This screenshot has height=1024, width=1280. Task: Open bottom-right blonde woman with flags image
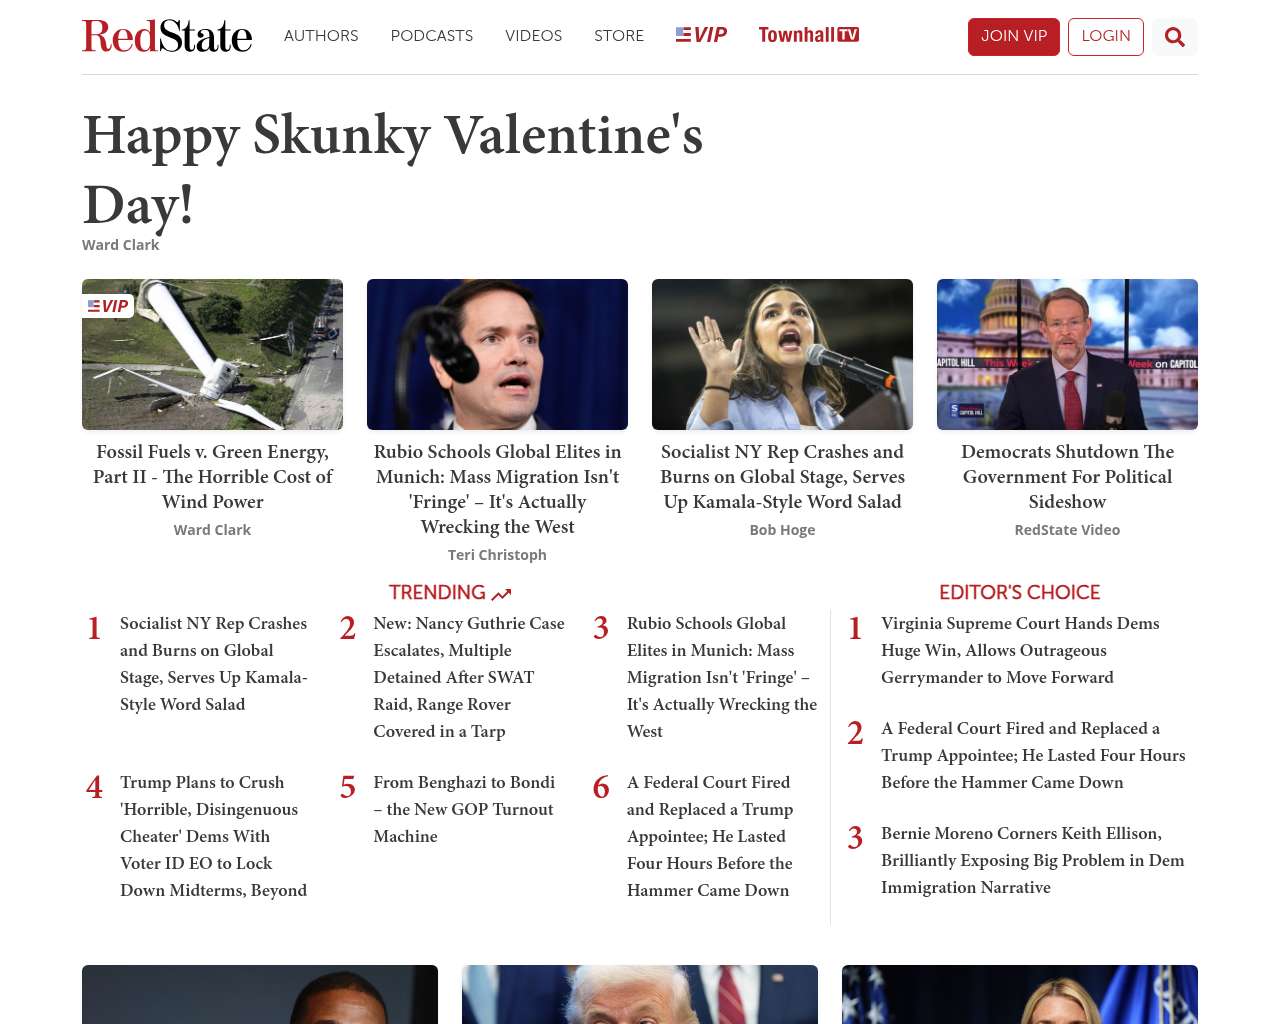tap(1020, 994)
